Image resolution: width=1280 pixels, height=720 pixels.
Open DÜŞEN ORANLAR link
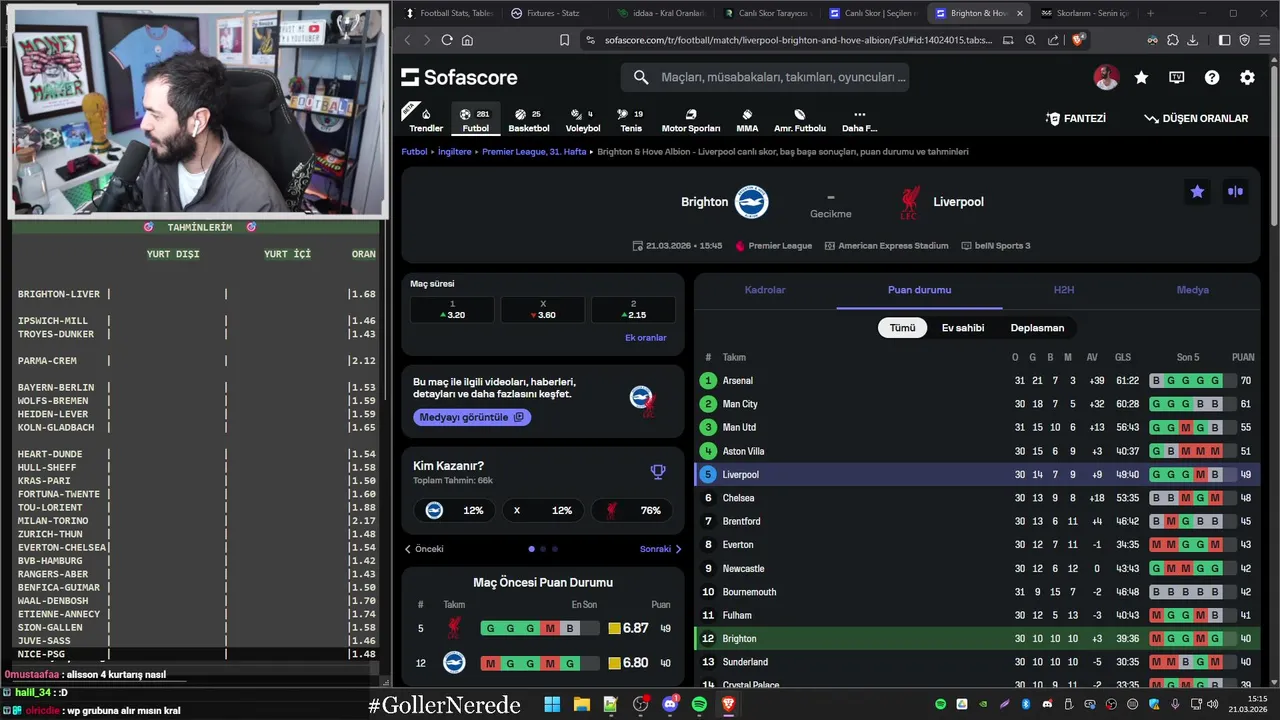pos(1196,118)
